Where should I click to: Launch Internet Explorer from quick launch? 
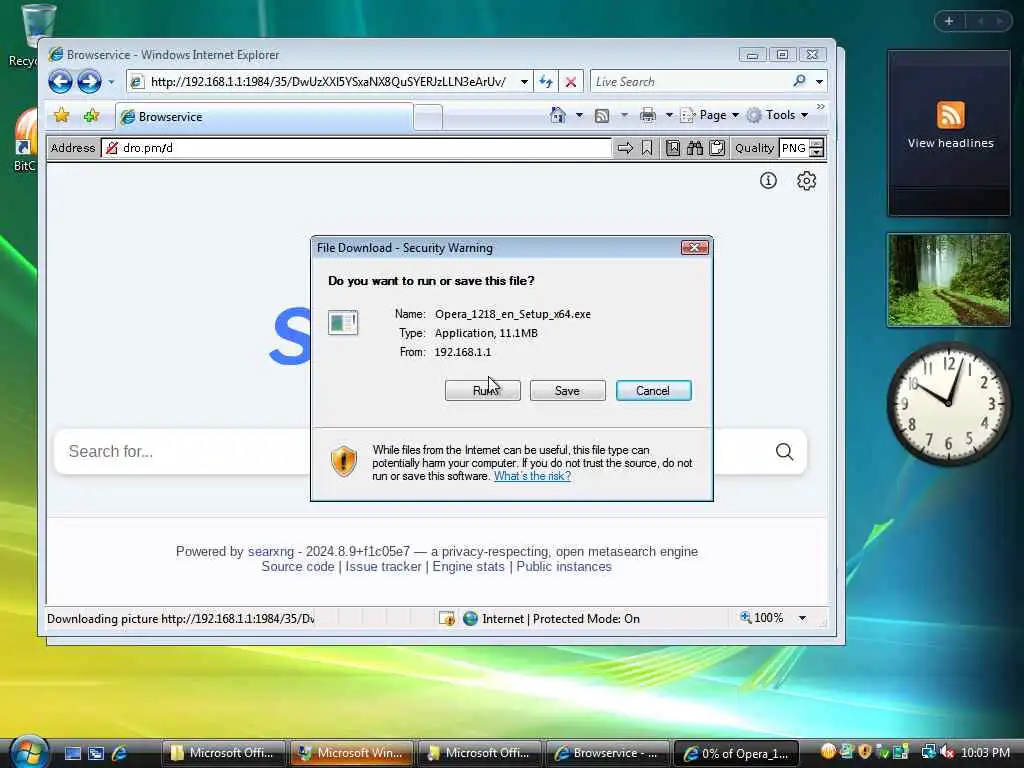(x=120, y=753)
